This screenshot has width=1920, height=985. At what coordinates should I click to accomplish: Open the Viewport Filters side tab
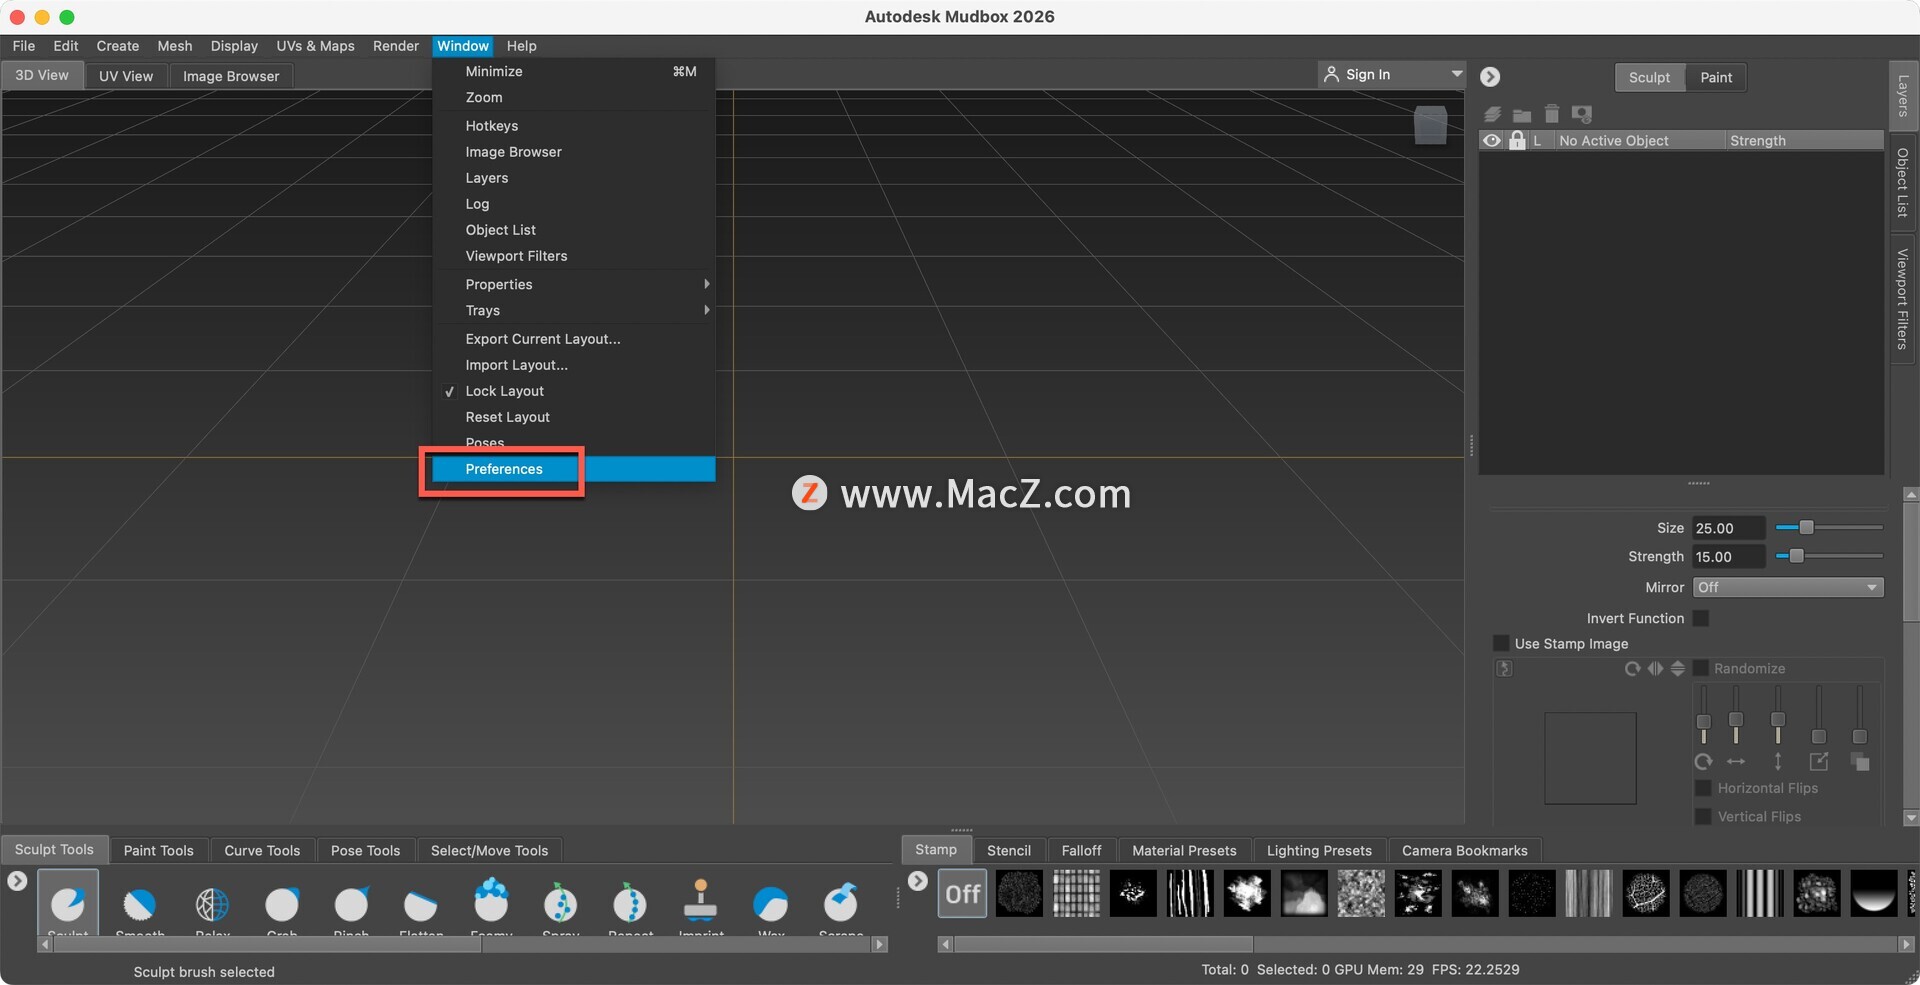(1903, 299)
